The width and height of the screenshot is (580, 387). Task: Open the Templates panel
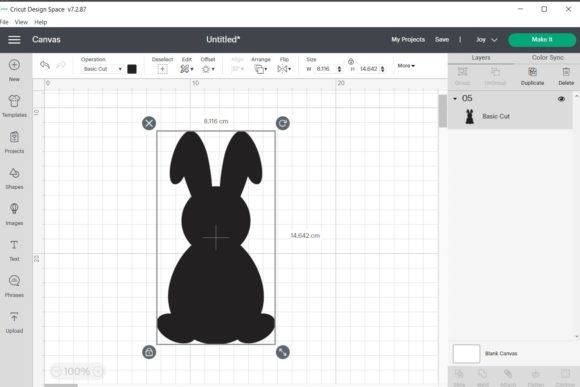coord(14,106)
